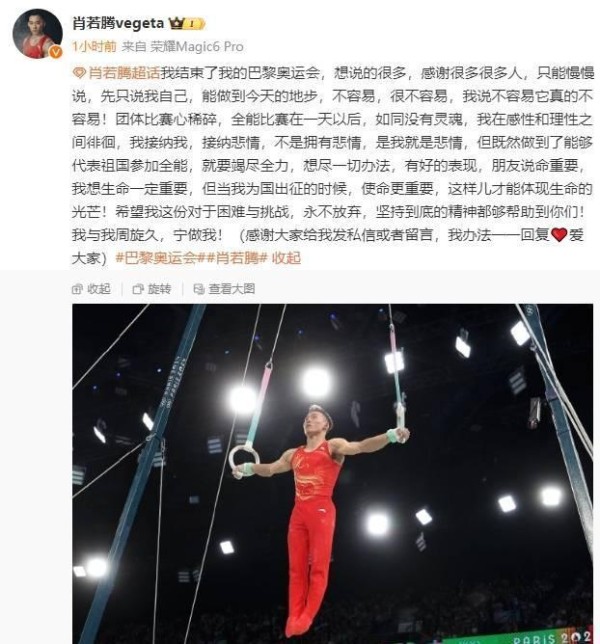Screen dimensions: 600x644
Task: Click the view large image icon
Action: (x=199, y=289)
